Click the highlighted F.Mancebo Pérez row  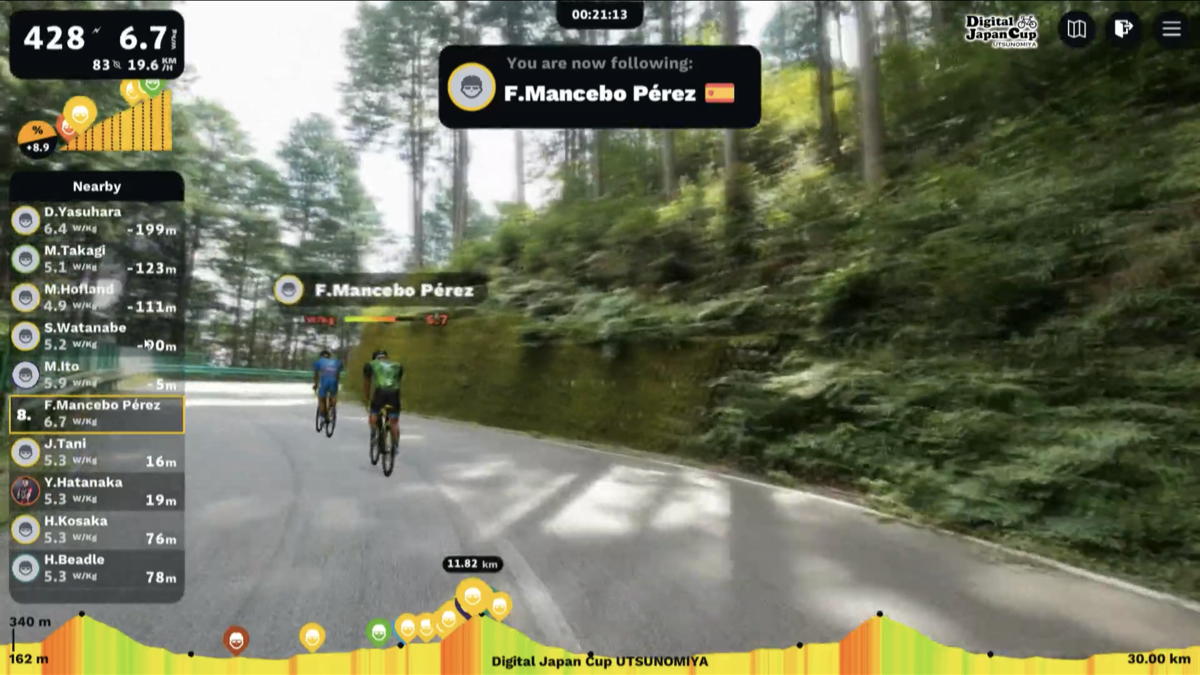pos(97,414)
